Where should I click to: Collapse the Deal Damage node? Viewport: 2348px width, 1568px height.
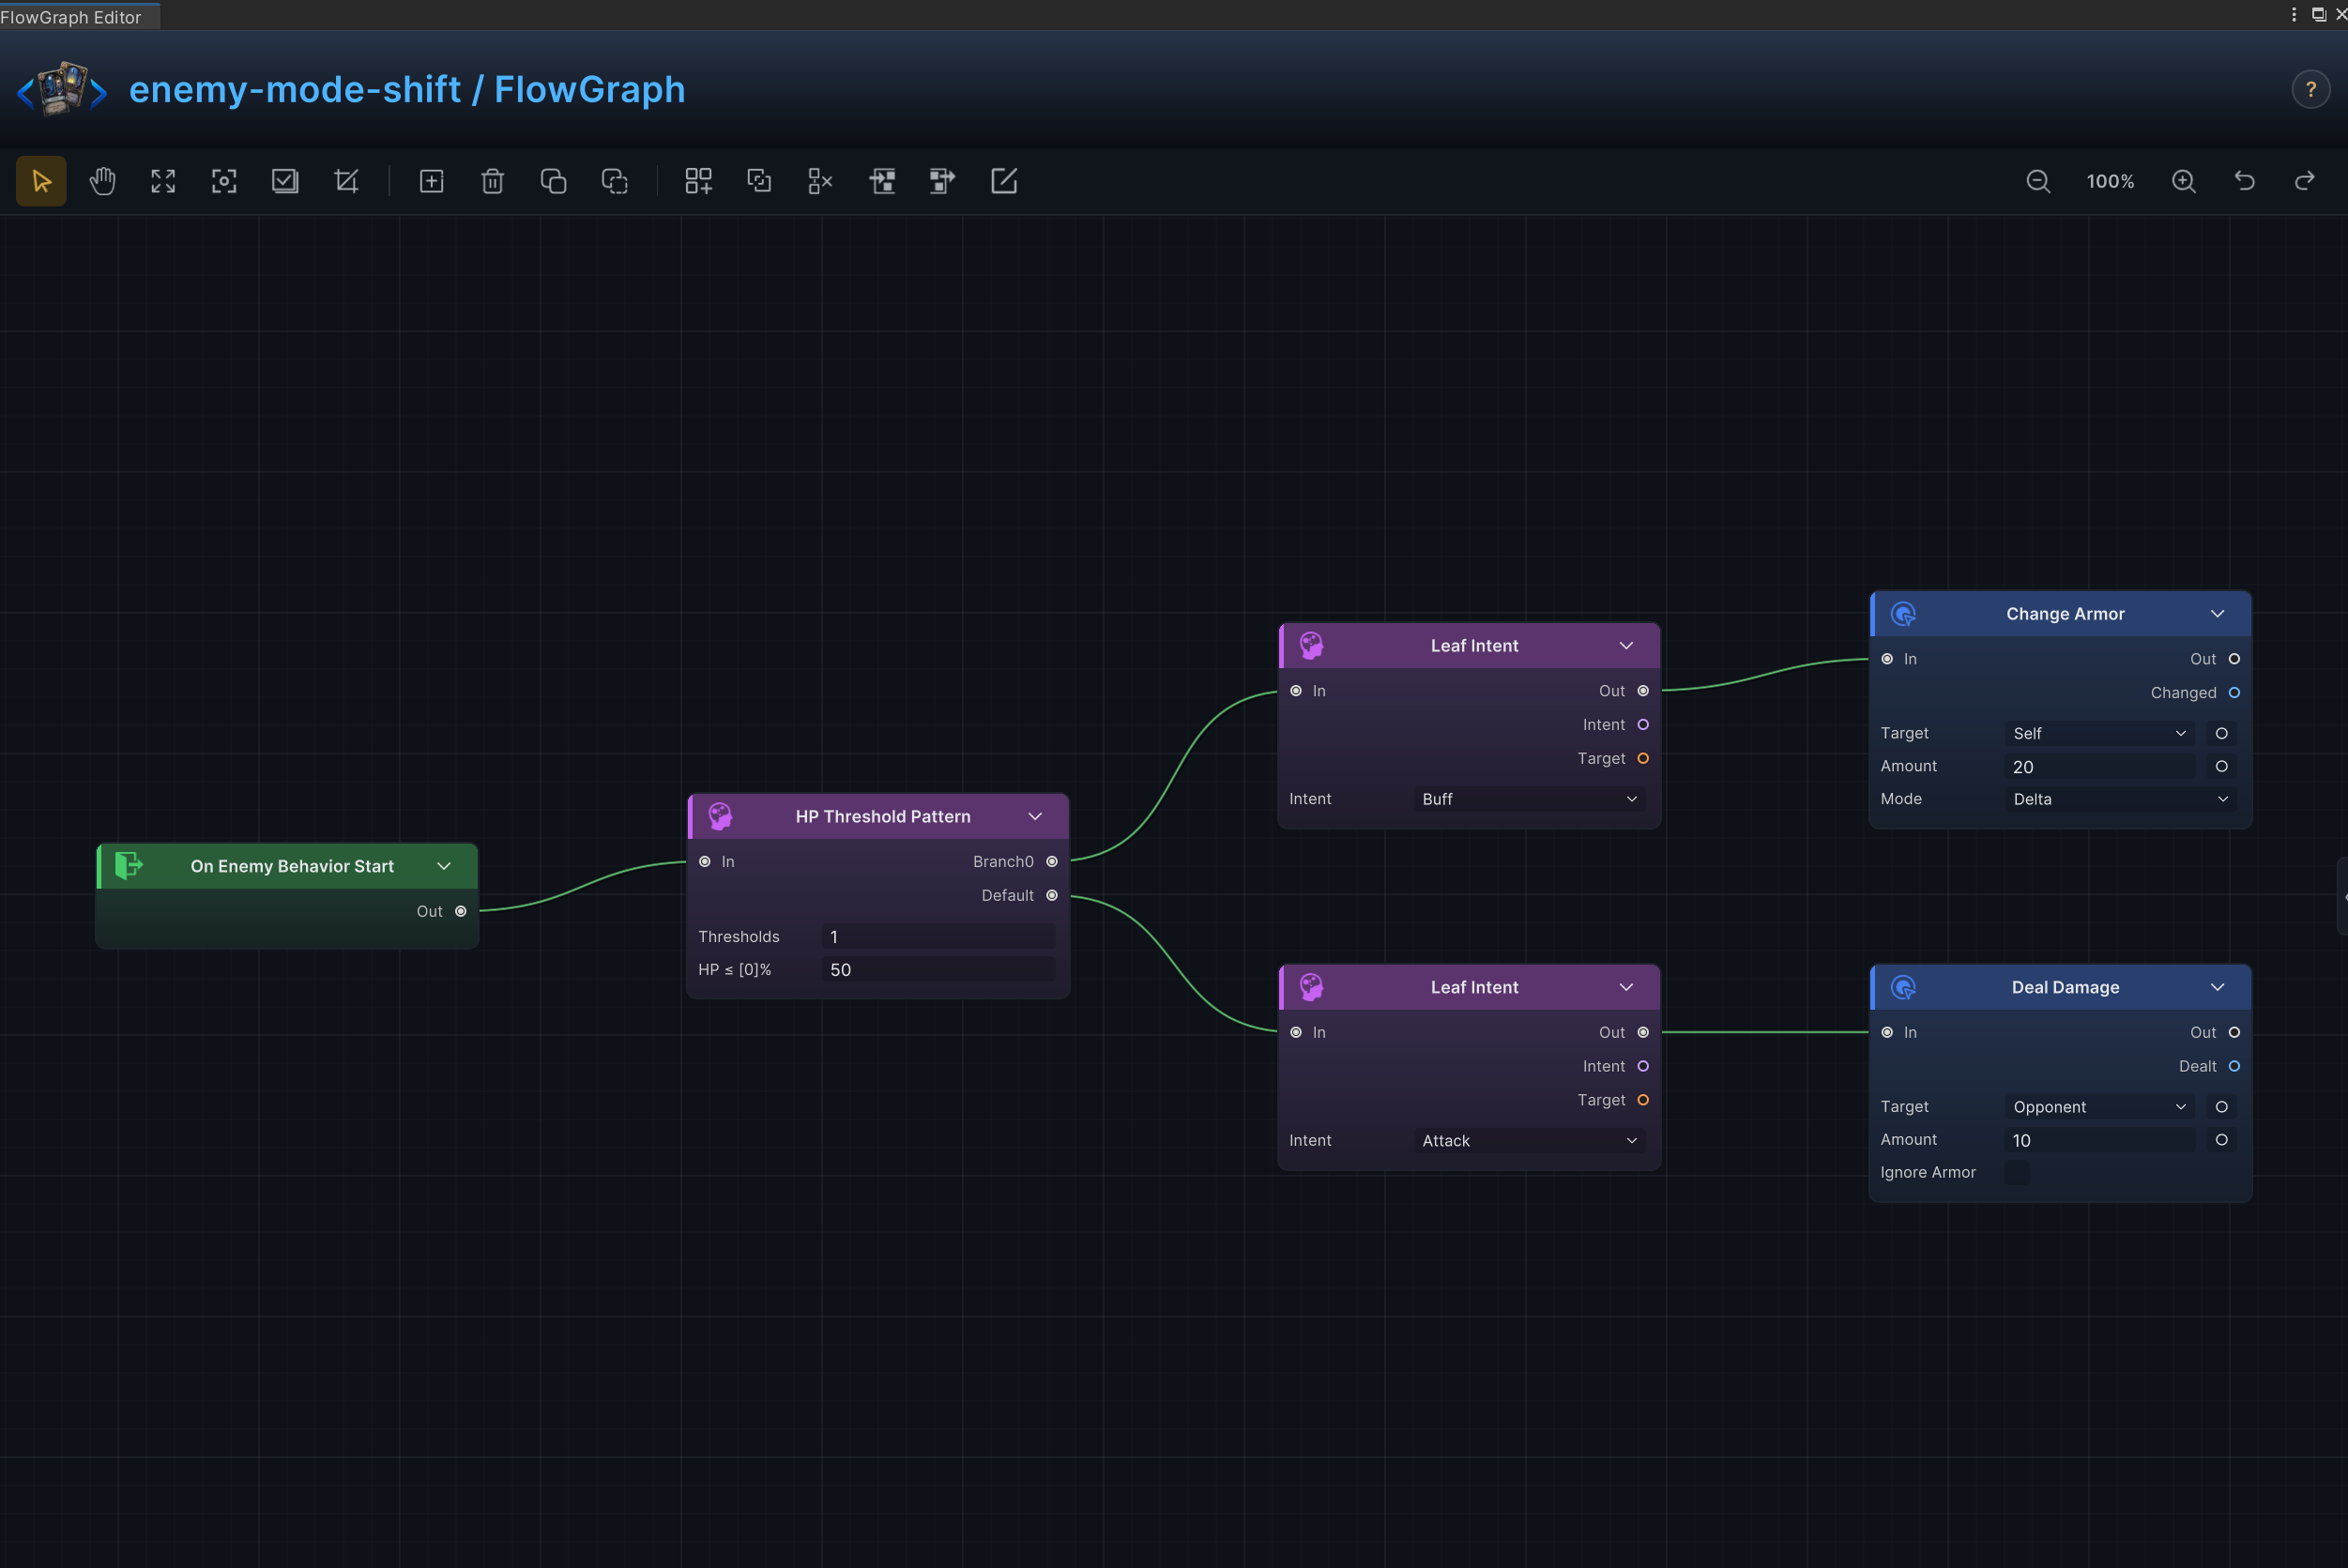[2217, 987]
